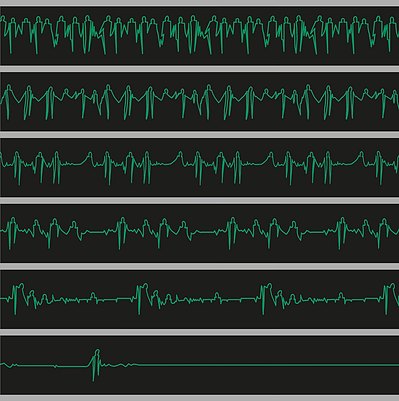Click the lone spike in the bottom strip
The image size is (399, 401).
96,365
